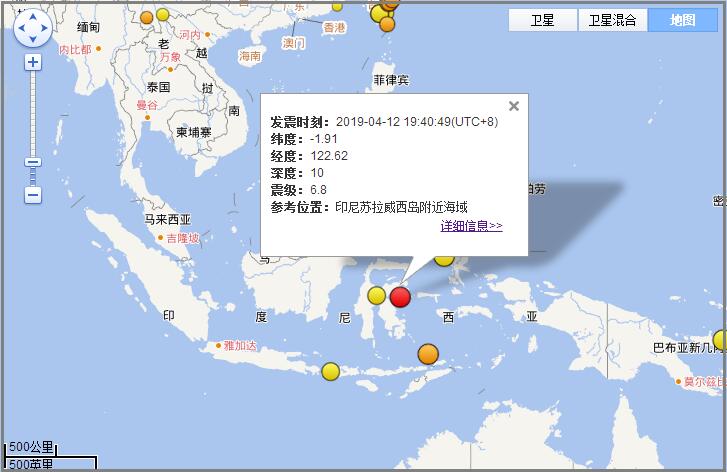Viewport: 727px width, 472px height.
Task: Click the zoom slider handle
Action: click(x=33, y=162)
